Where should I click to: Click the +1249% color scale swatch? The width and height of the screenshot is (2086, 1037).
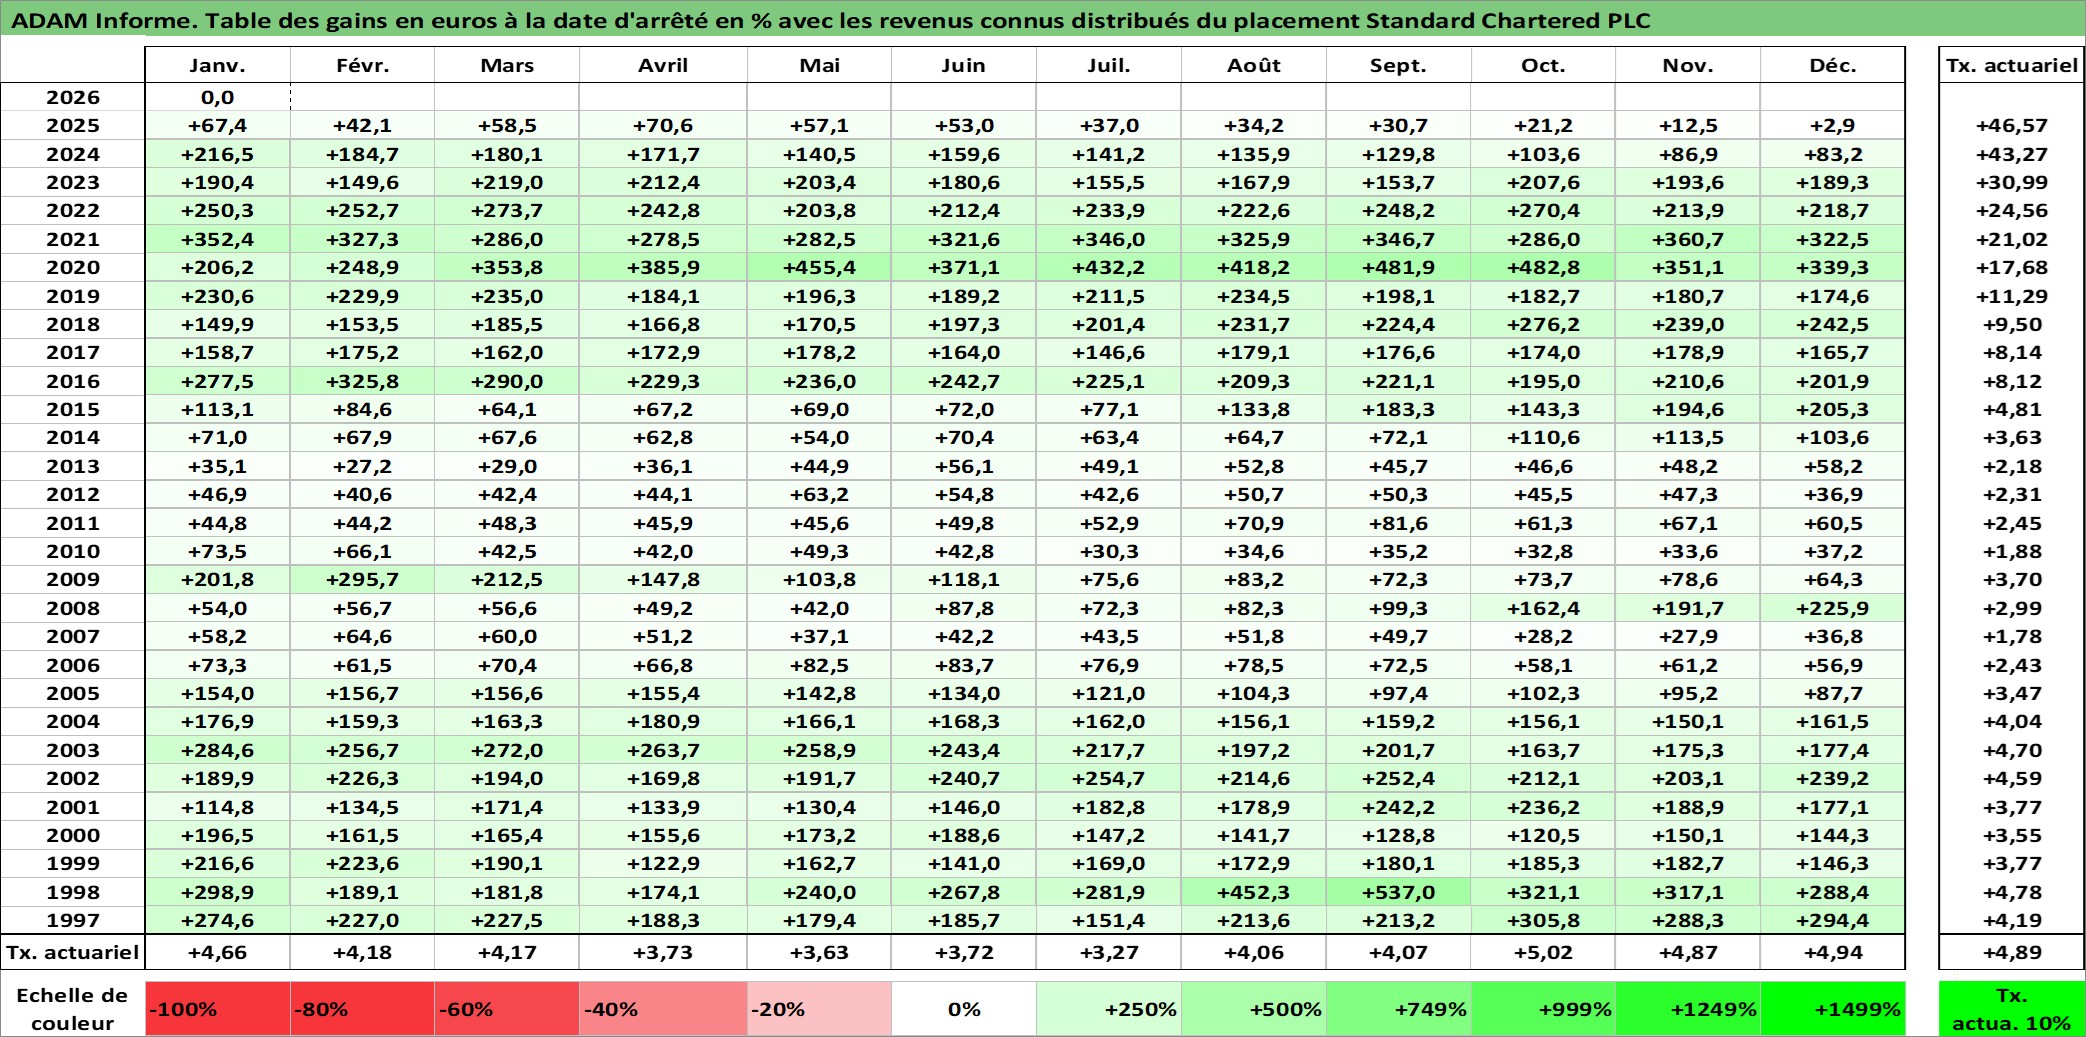[x=1688, y=1009]
